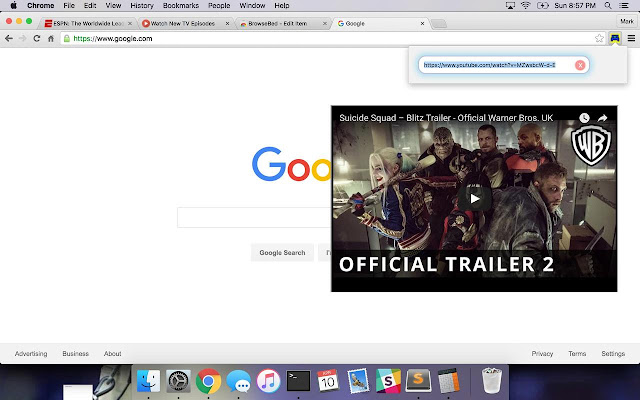Open Notification Center list icon
Viewport: 640px width, 400px height.
click(624, 5)
